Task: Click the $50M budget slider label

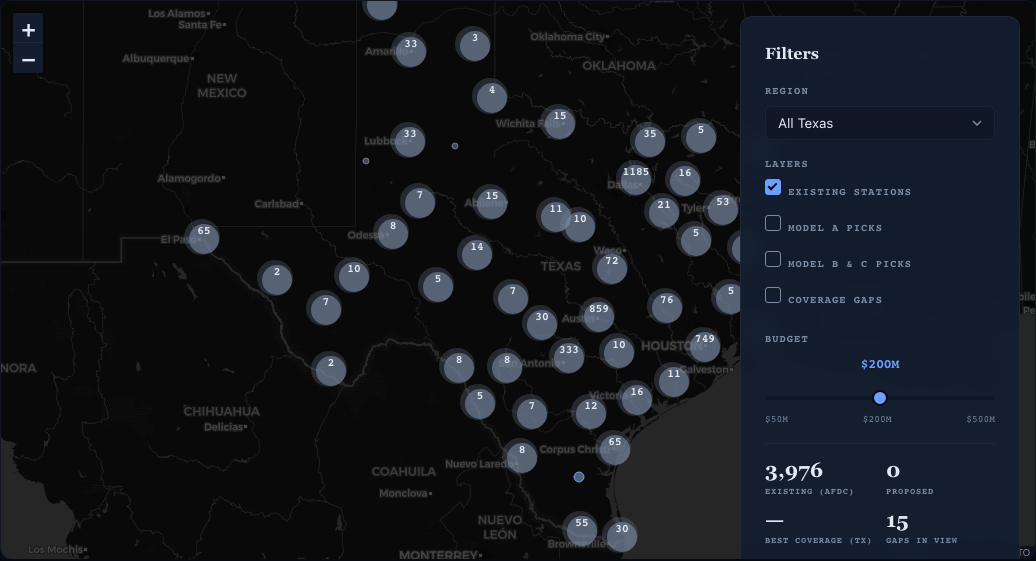Action: pyautogui.click(x=776, y=420)
